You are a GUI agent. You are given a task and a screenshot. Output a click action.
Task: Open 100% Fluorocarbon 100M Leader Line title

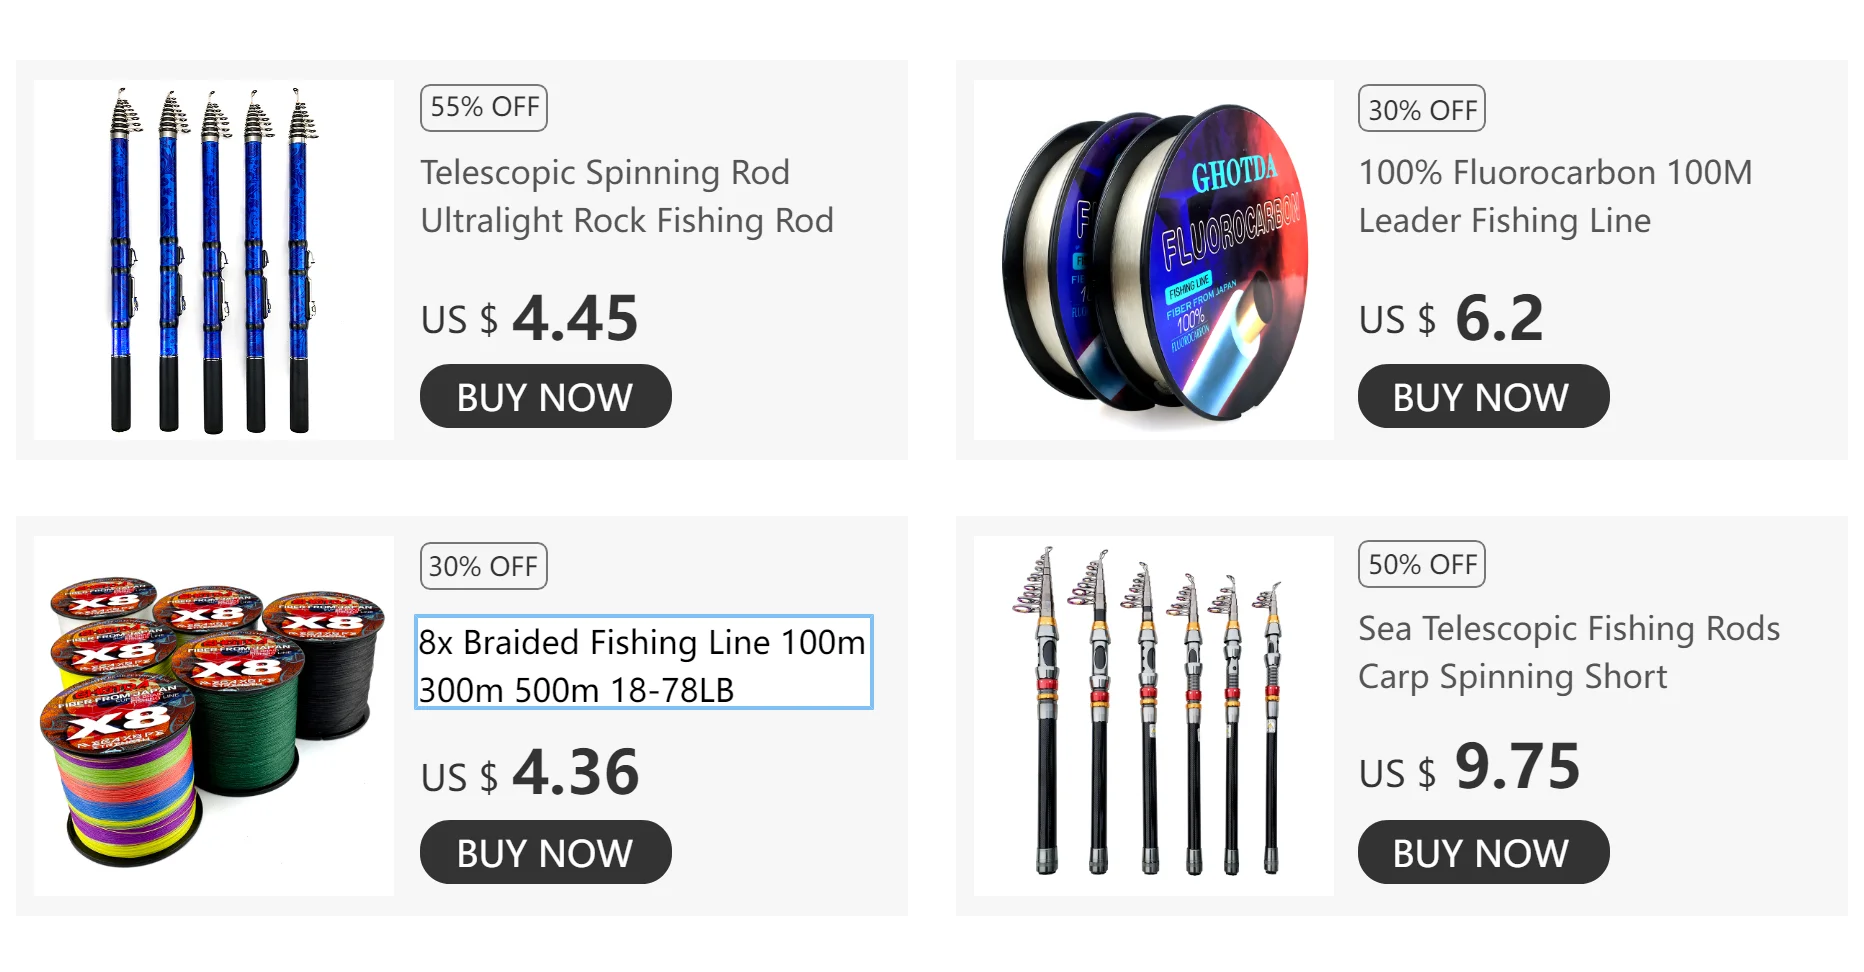pos(1555,196)
